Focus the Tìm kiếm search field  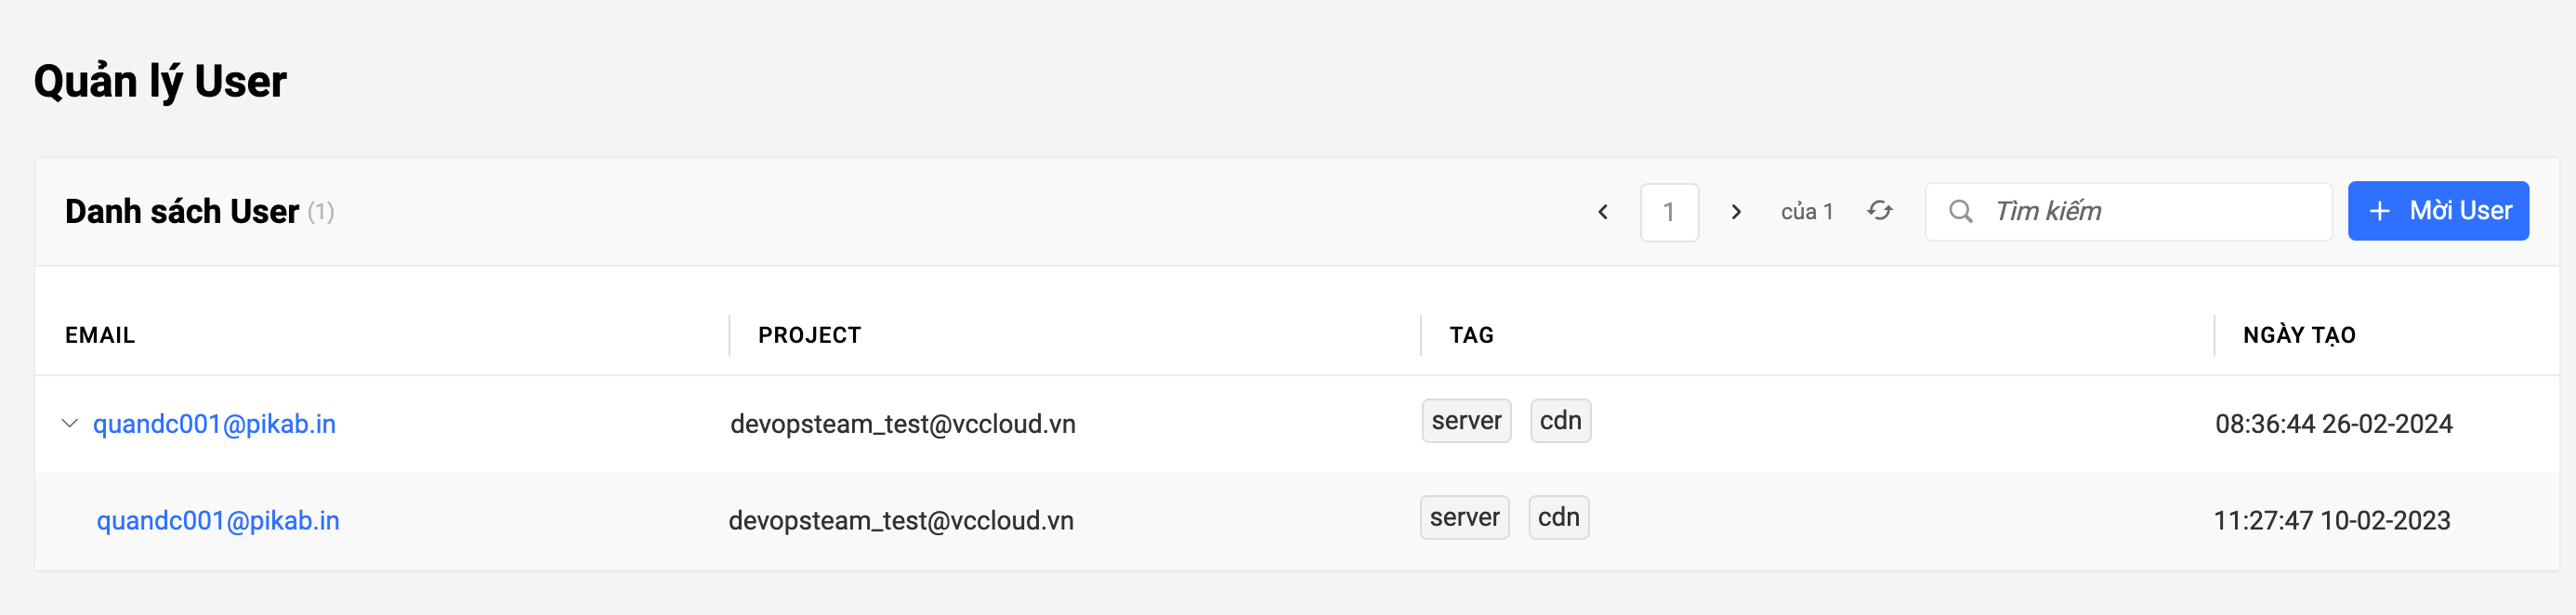(2150, 212)
